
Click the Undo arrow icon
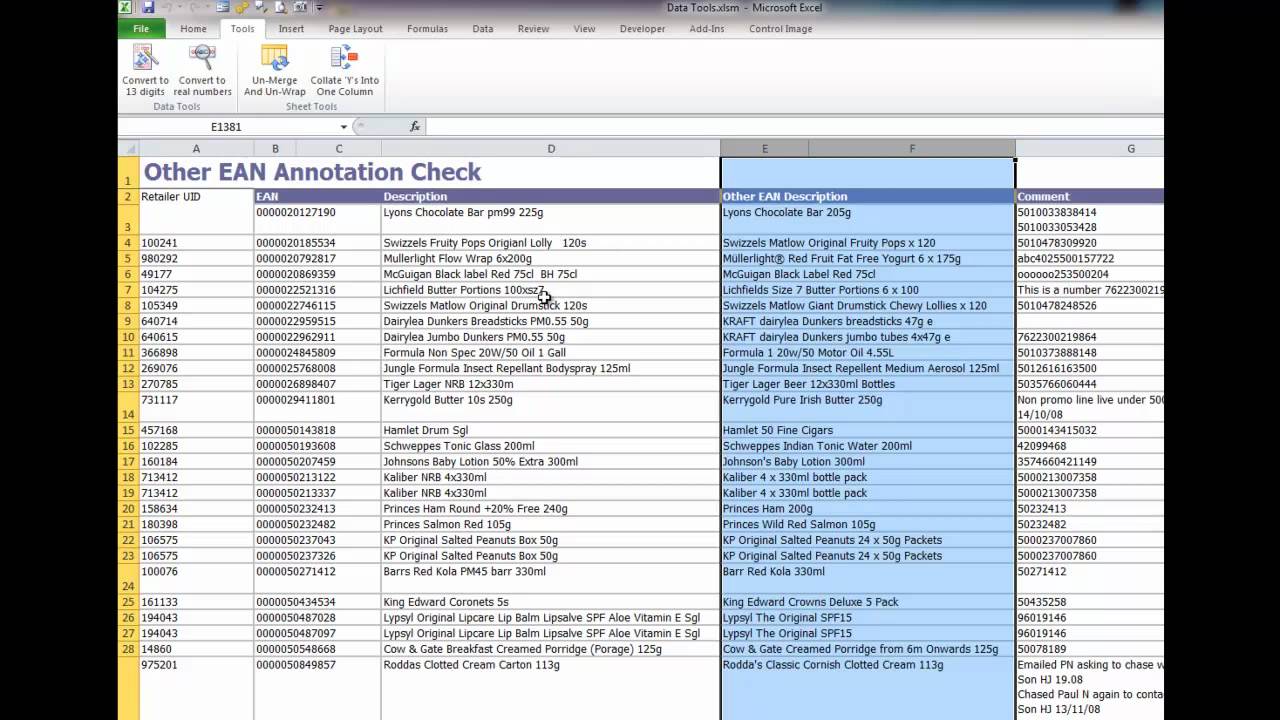coord(169,8)
